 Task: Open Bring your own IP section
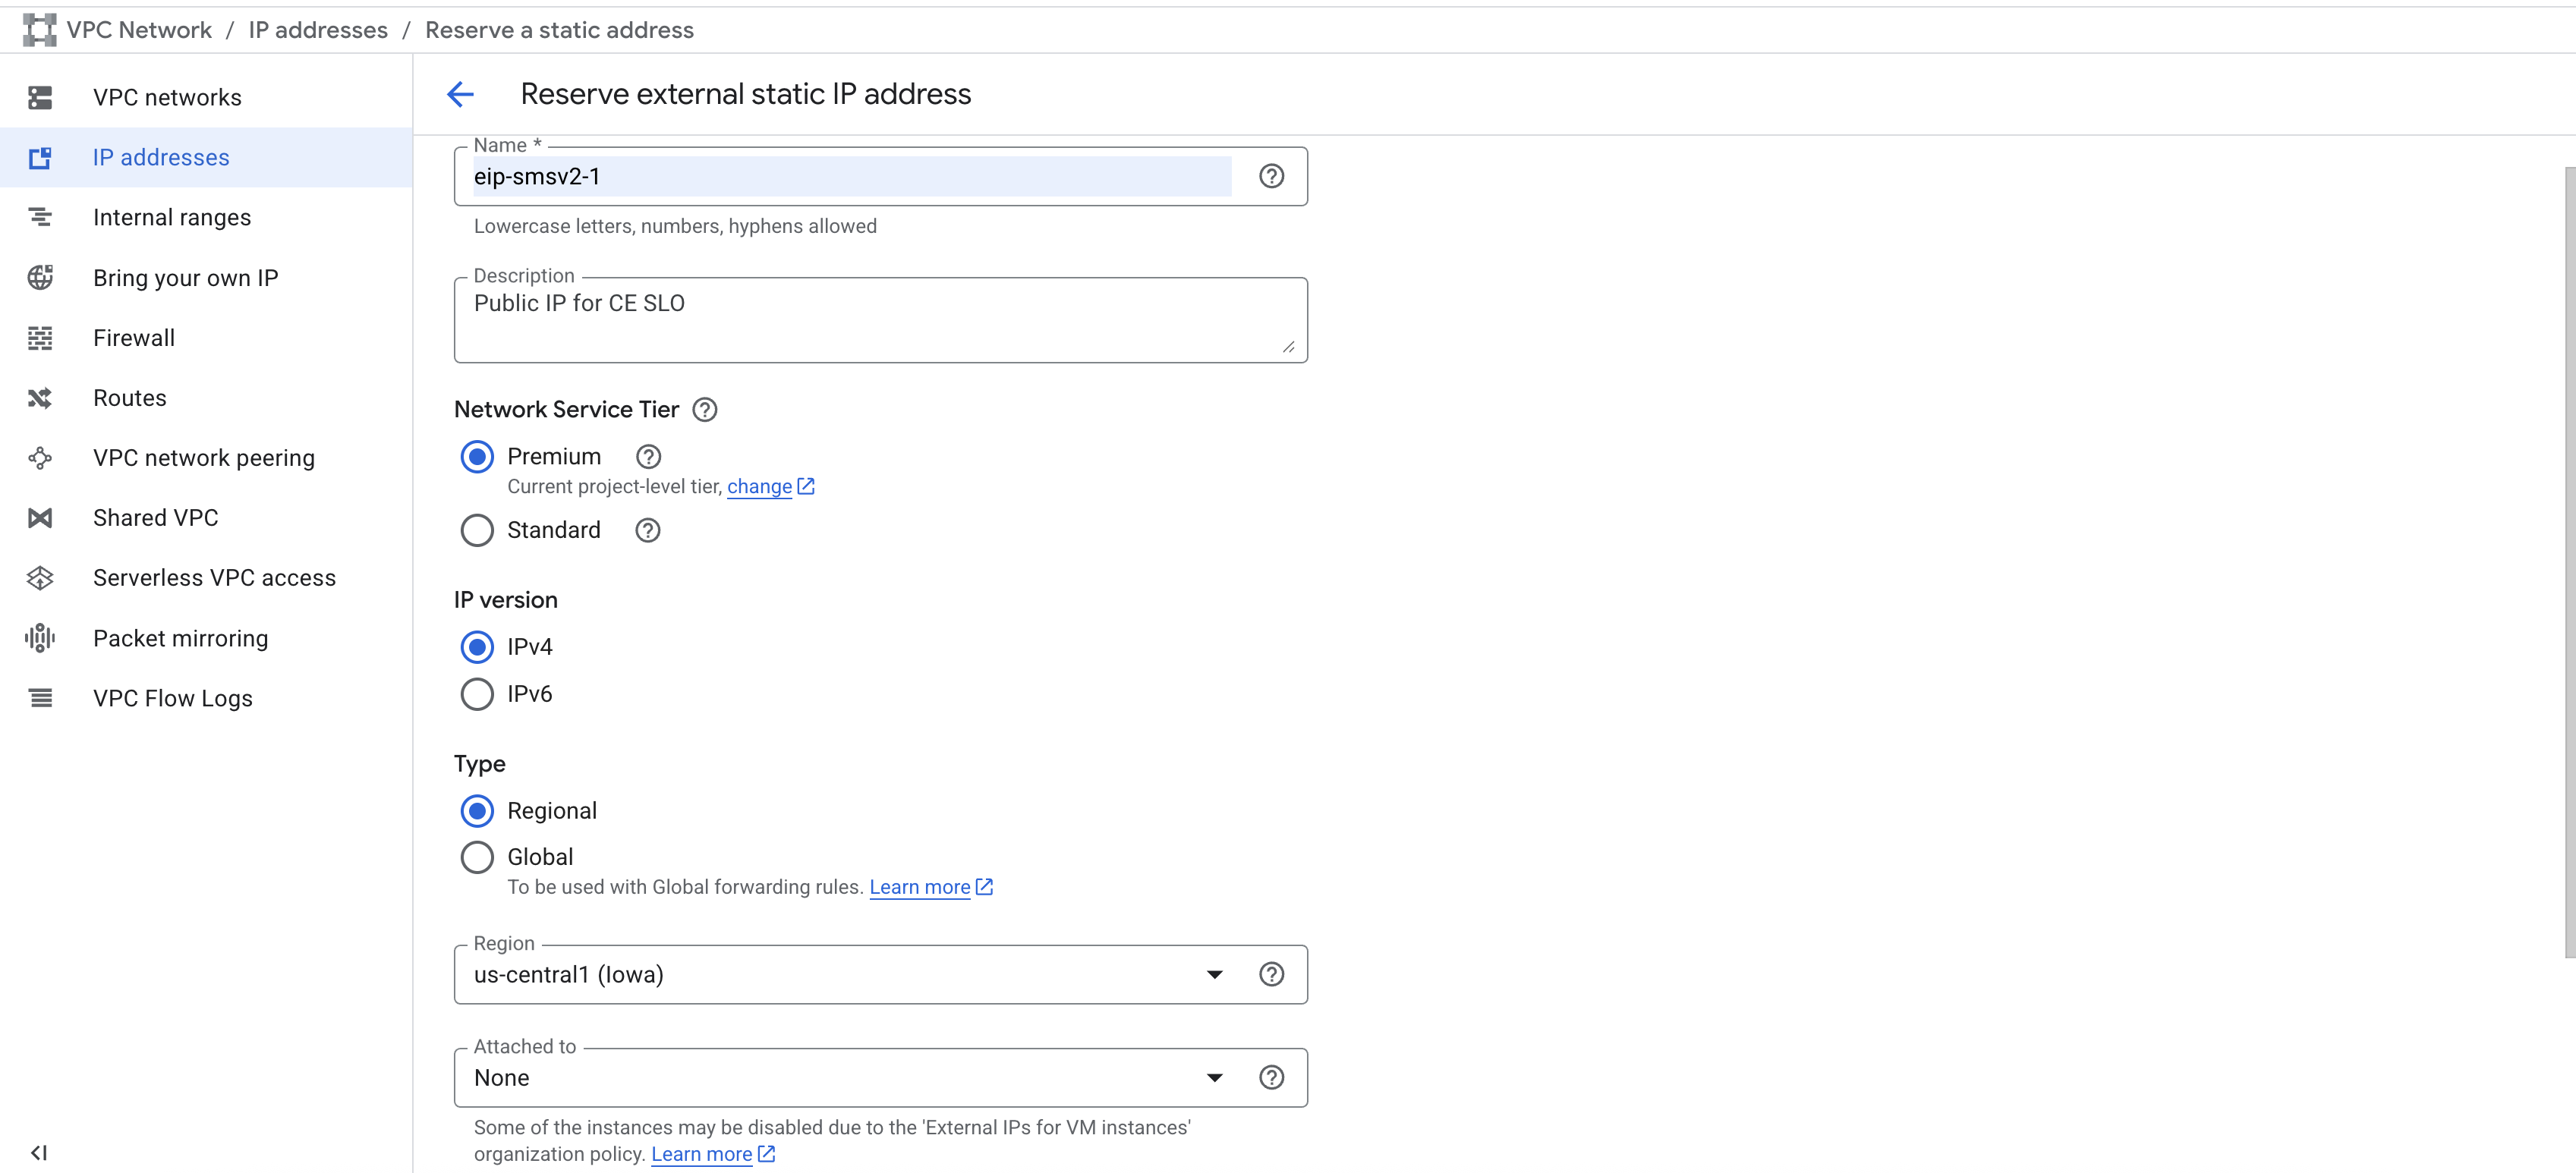[185, 277]
